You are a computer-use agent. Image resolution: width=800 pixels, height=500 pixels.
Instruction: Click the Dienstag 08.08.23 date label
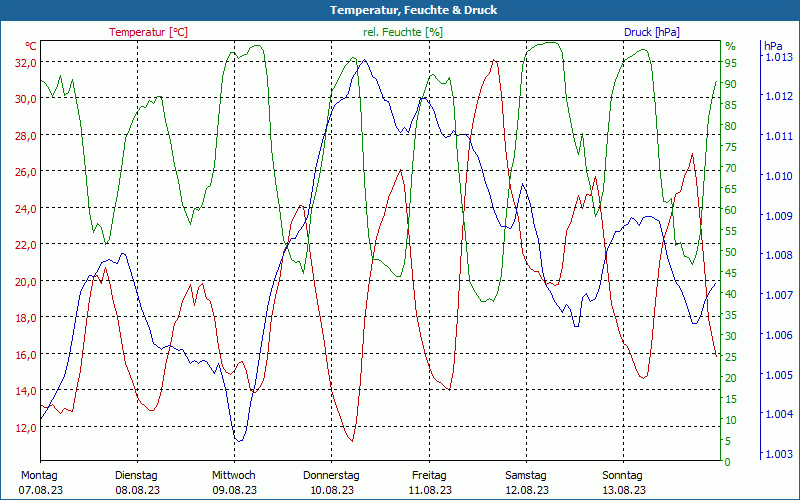[137, 482]
